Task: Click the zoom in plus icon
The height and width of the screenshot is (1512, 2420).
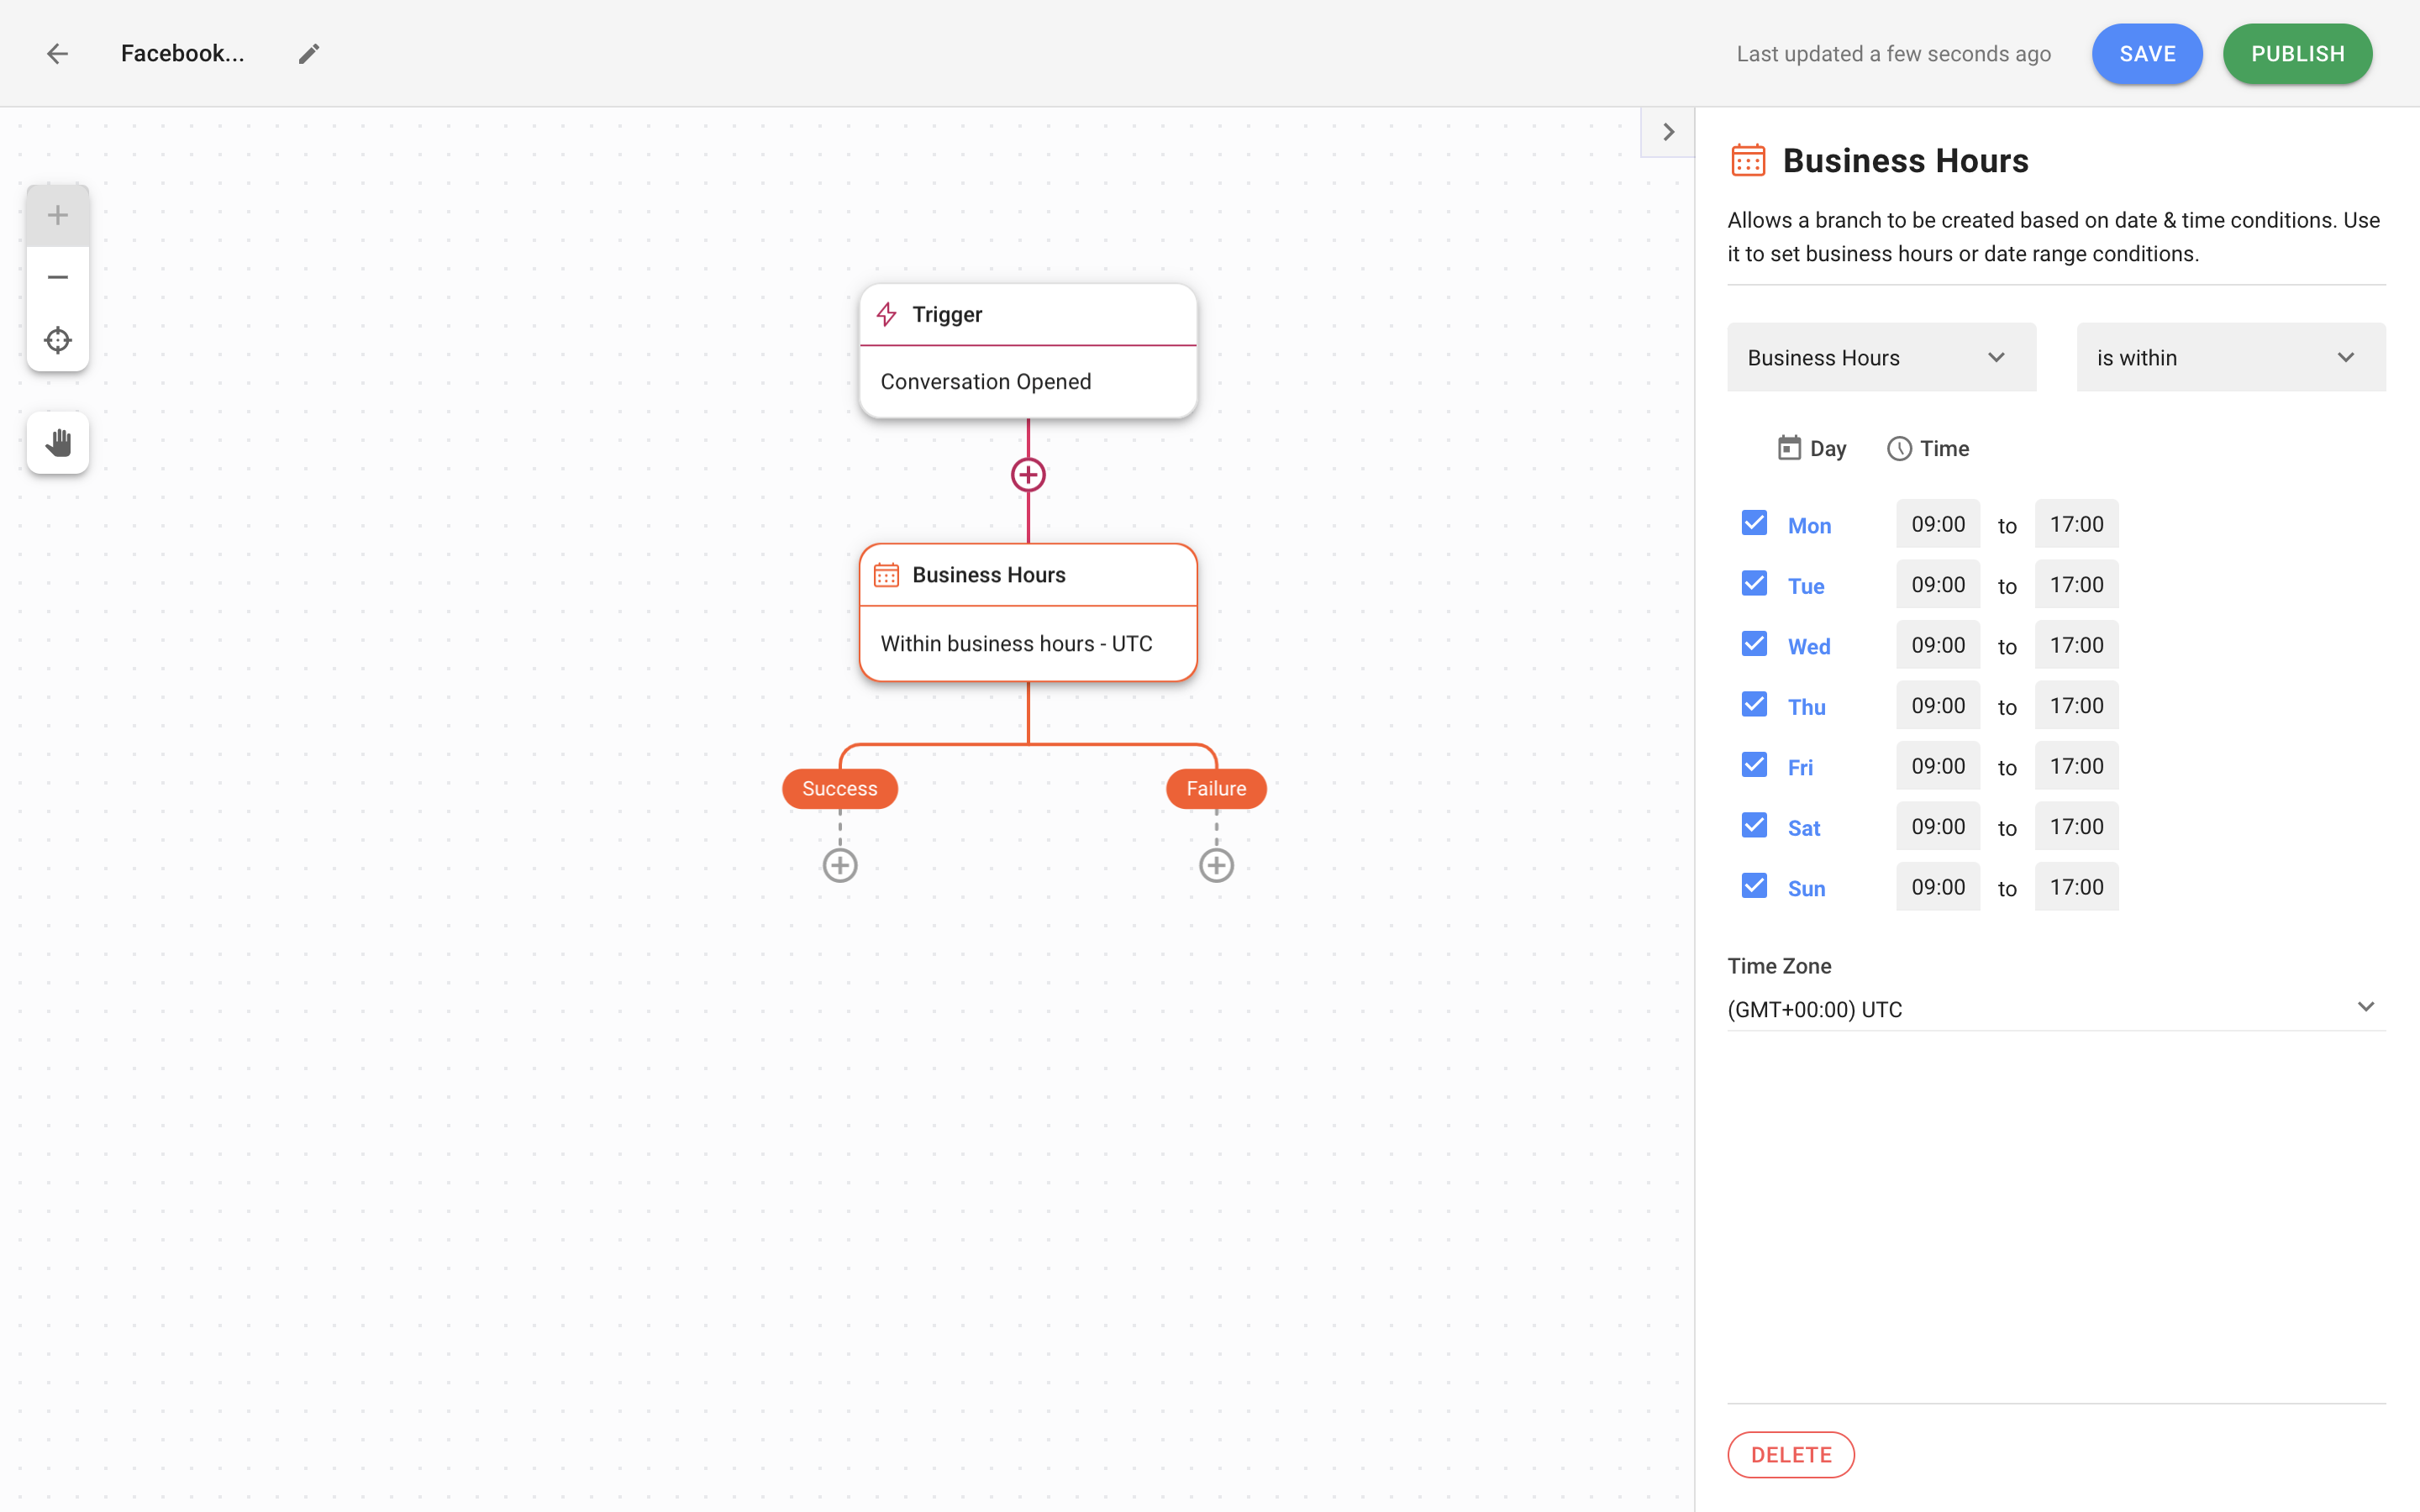Action: coord(57,214)
